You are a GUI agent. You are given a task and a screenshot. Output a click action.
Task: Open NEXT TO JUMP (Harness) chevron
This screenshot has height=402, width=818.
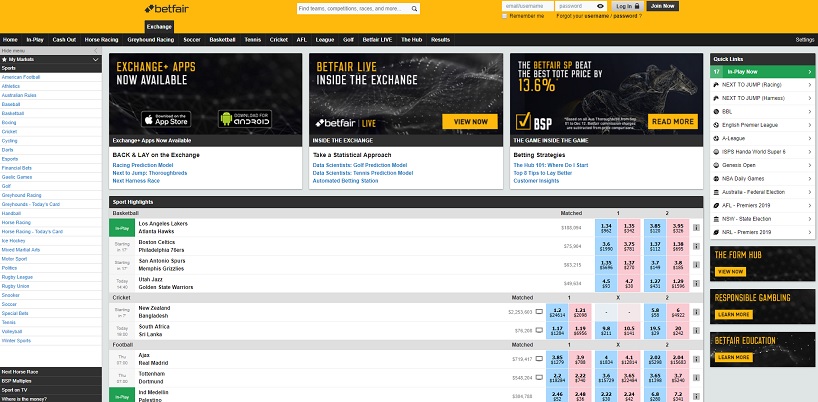pyautogui.click(x=810, y=98)
